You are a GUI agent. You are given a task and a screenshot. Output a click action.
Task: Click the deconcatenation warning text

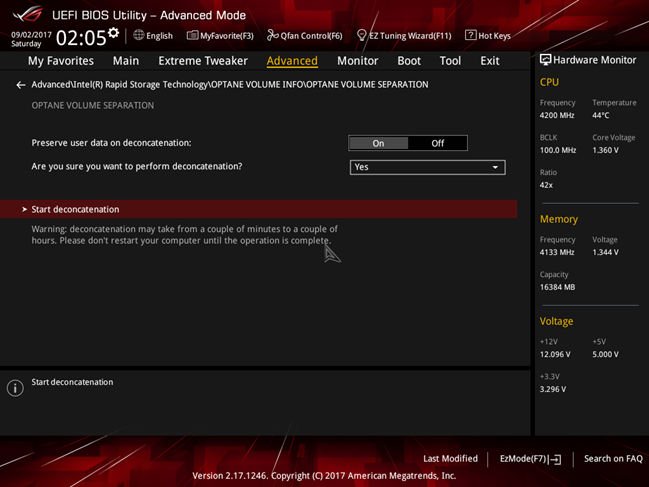pos(185,235)
